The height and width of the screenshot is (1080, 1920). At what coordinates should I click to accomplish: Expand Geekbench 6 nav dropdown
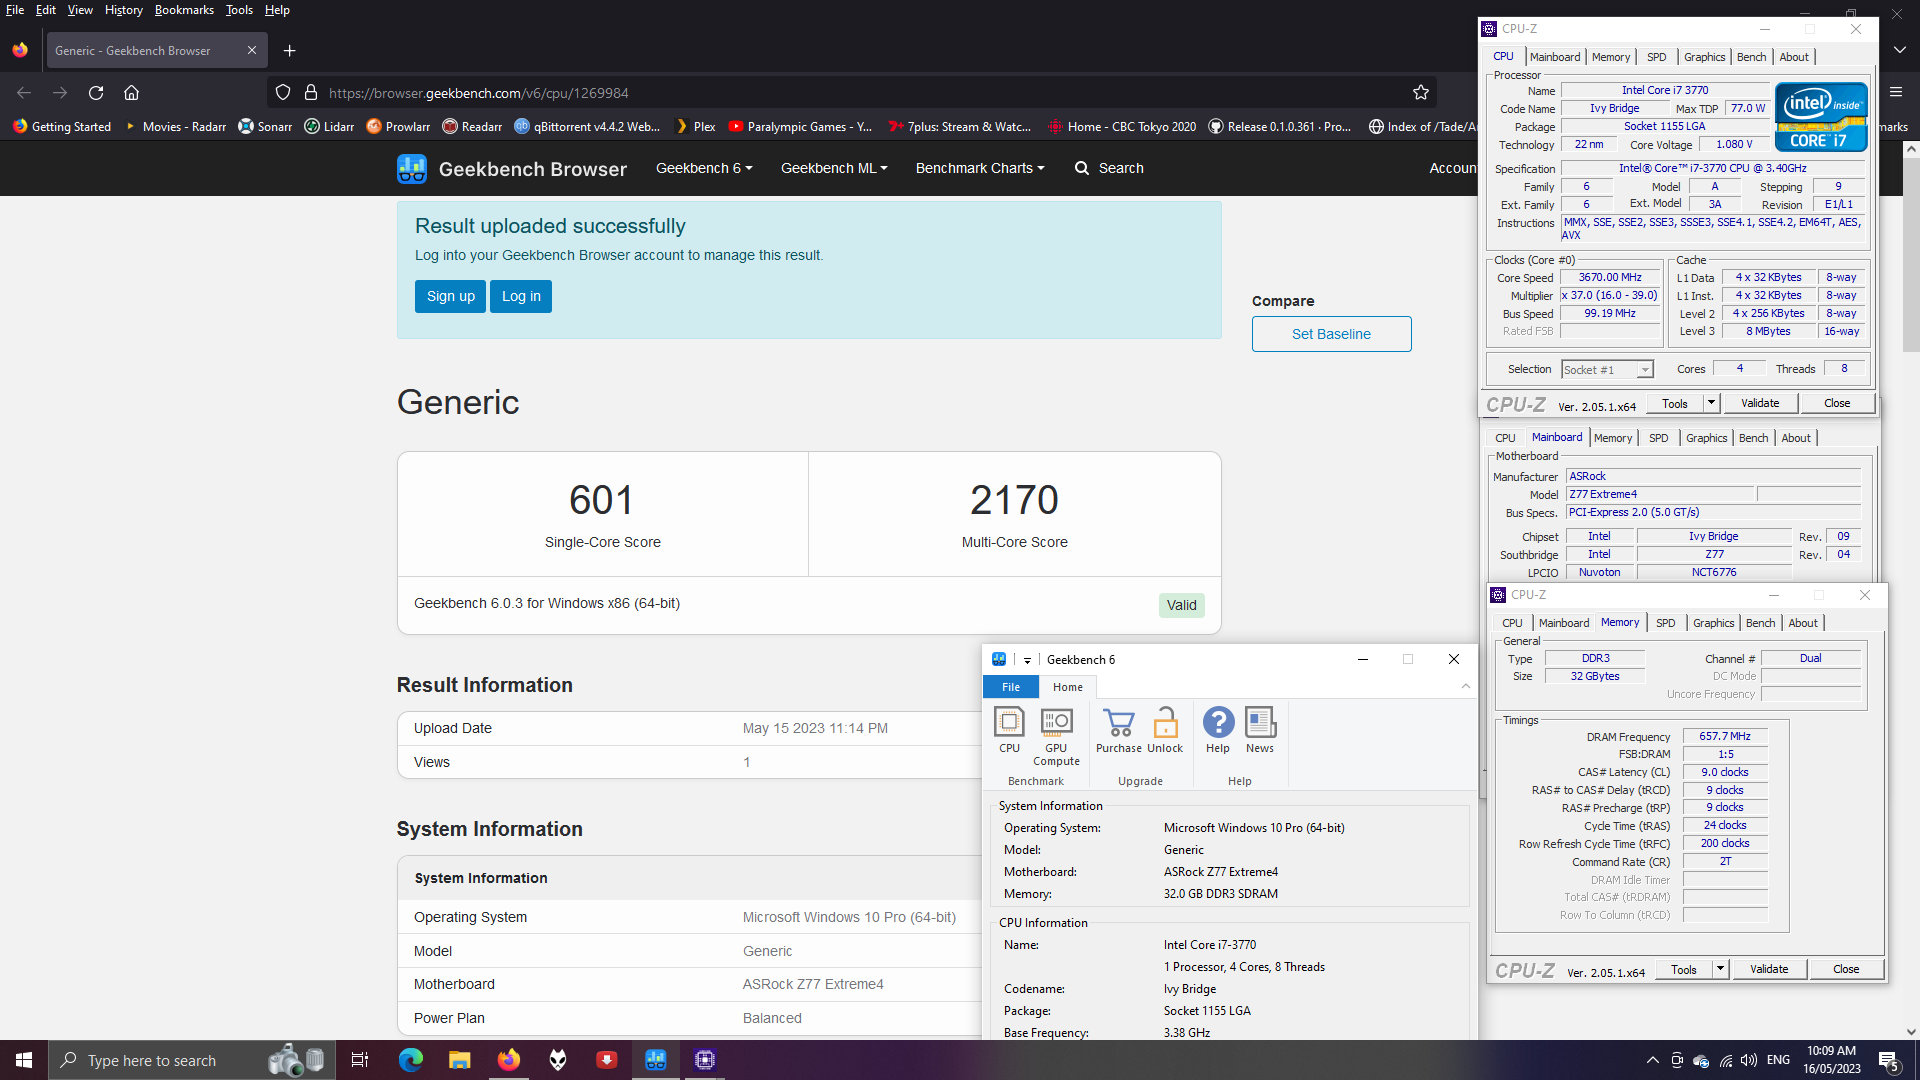point(704,168)
